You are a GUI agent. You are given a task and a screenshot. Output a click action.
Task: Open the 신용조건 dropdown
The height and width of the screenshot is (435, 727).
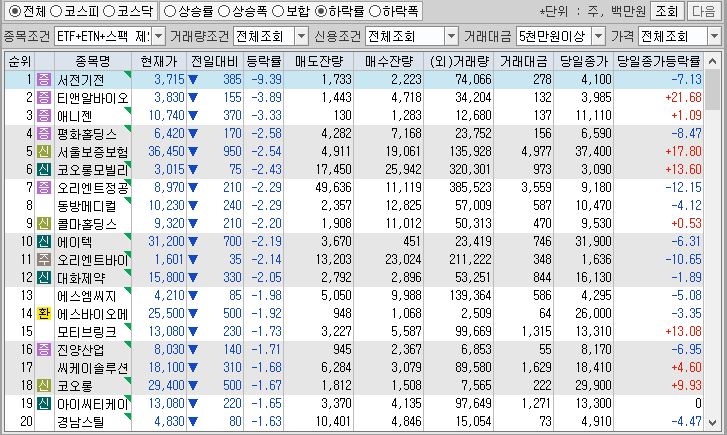click(451, 36)
